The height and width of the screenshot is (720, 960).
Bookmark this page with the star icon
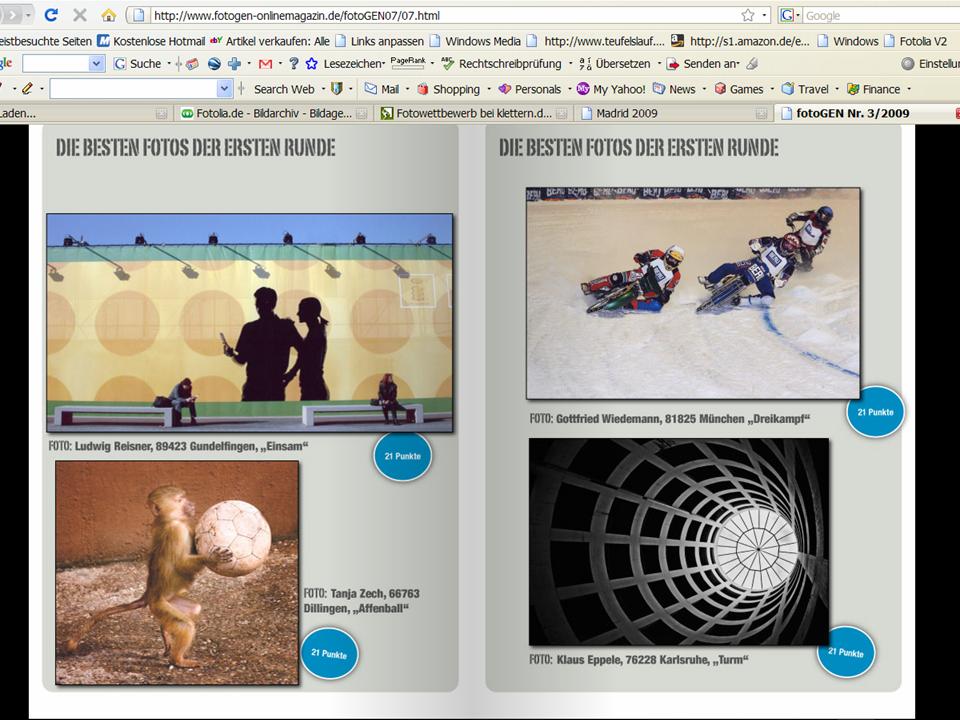click(x=748, y=15)
